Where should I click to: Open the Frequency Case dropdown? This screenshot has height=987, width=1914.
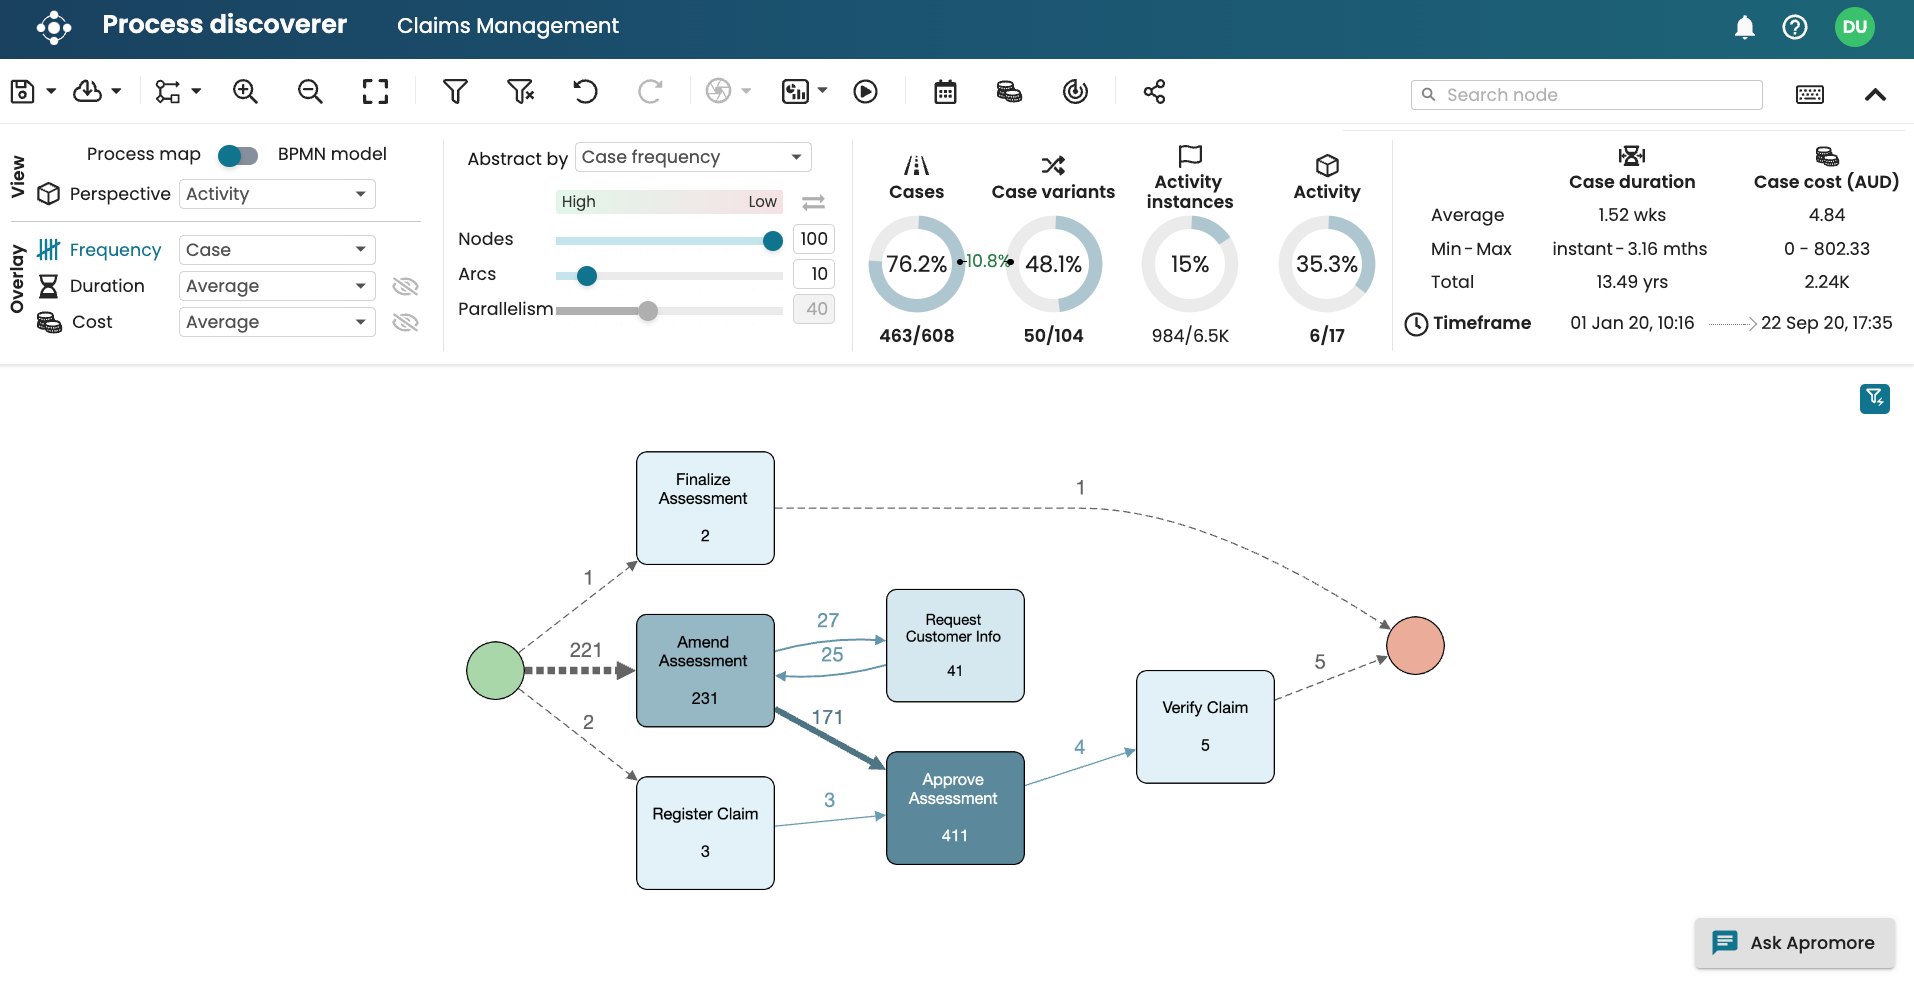click(x=277, y=250)
